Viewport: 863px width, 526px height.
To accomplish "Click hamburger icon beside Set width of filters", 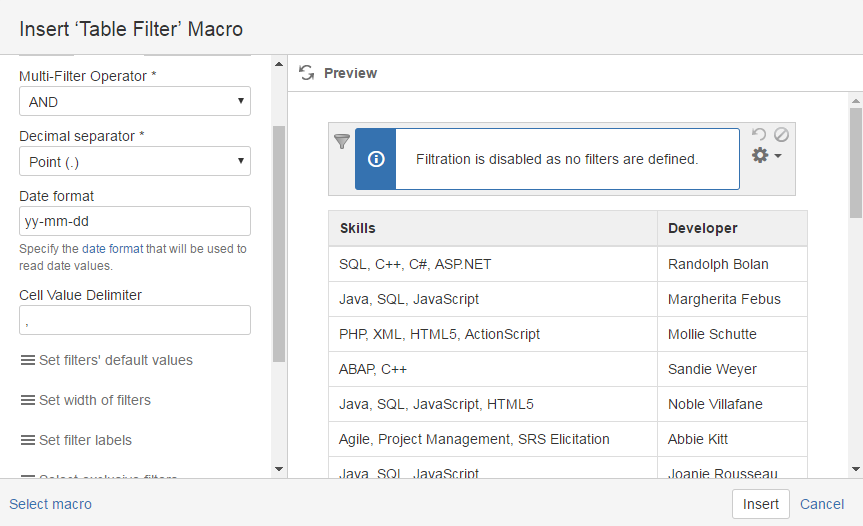I will coord(28,400).
